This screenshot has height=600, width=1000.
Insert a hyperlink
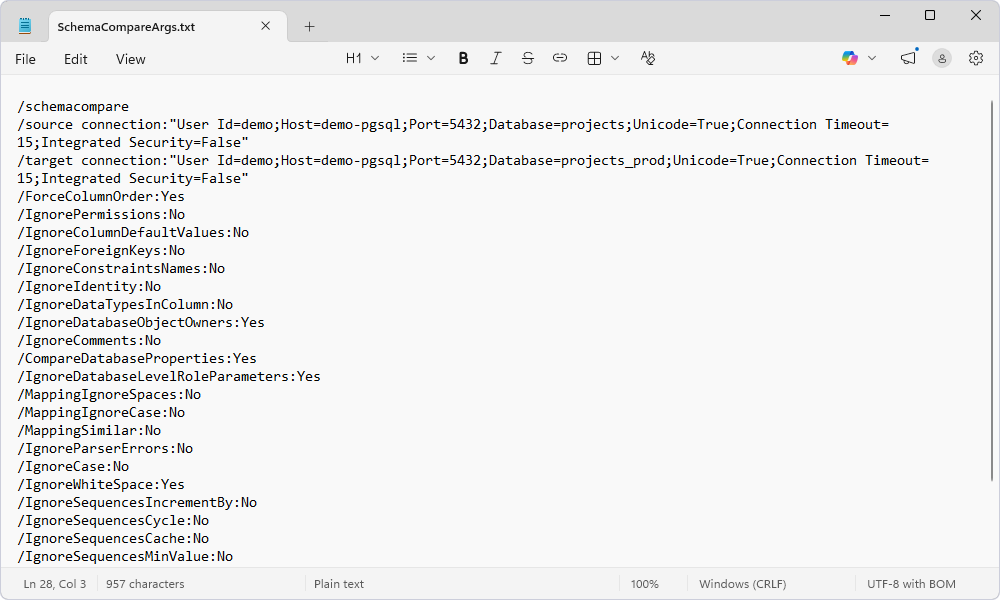pos(559,58)
